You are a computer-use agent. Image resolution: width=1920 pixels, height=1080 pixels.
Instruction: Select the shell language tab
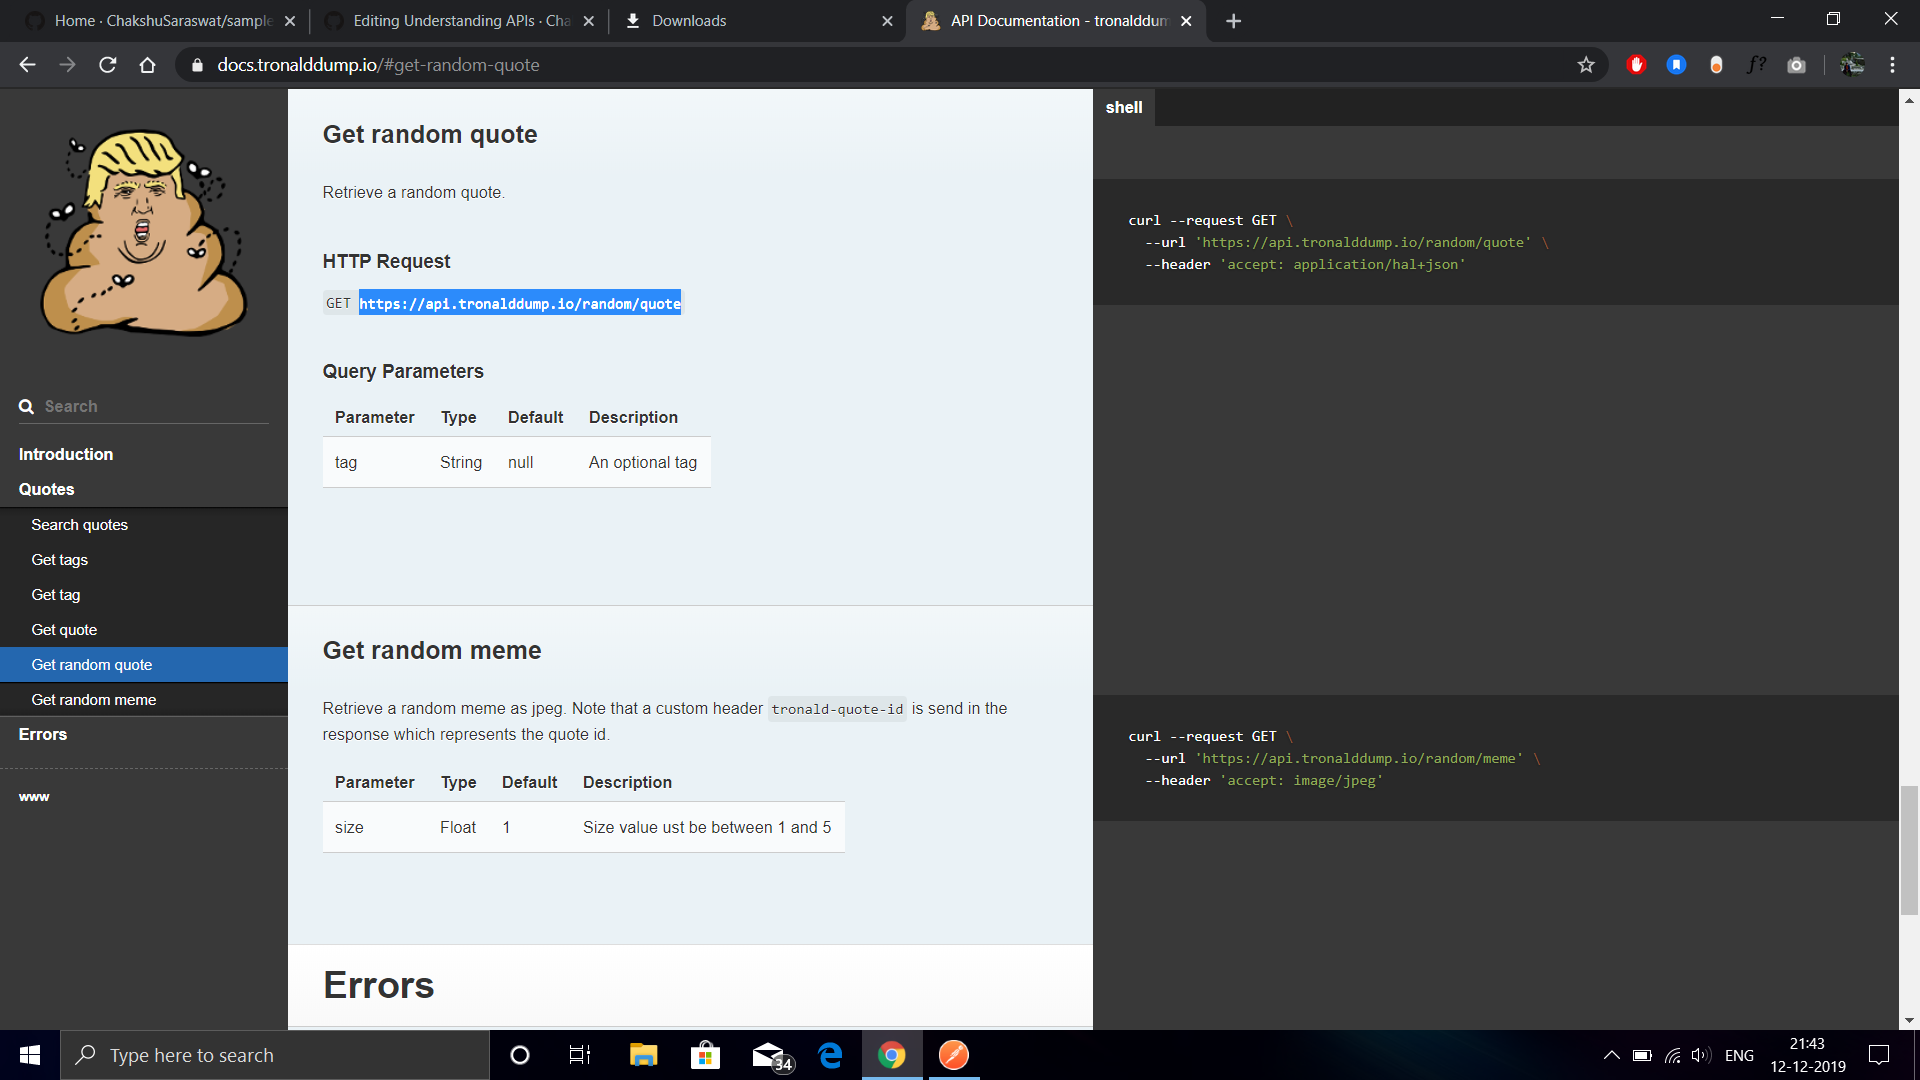tap(1124, 107)
